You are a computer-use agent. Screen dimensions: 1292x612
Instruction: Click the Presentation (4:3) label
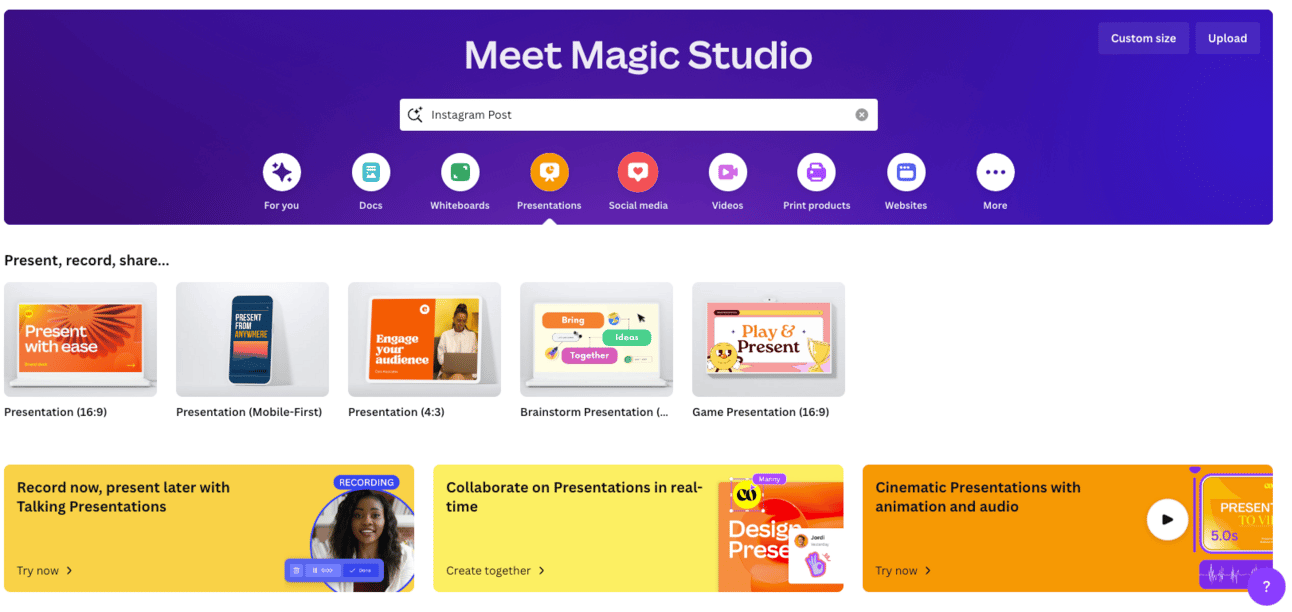point(396,412)
